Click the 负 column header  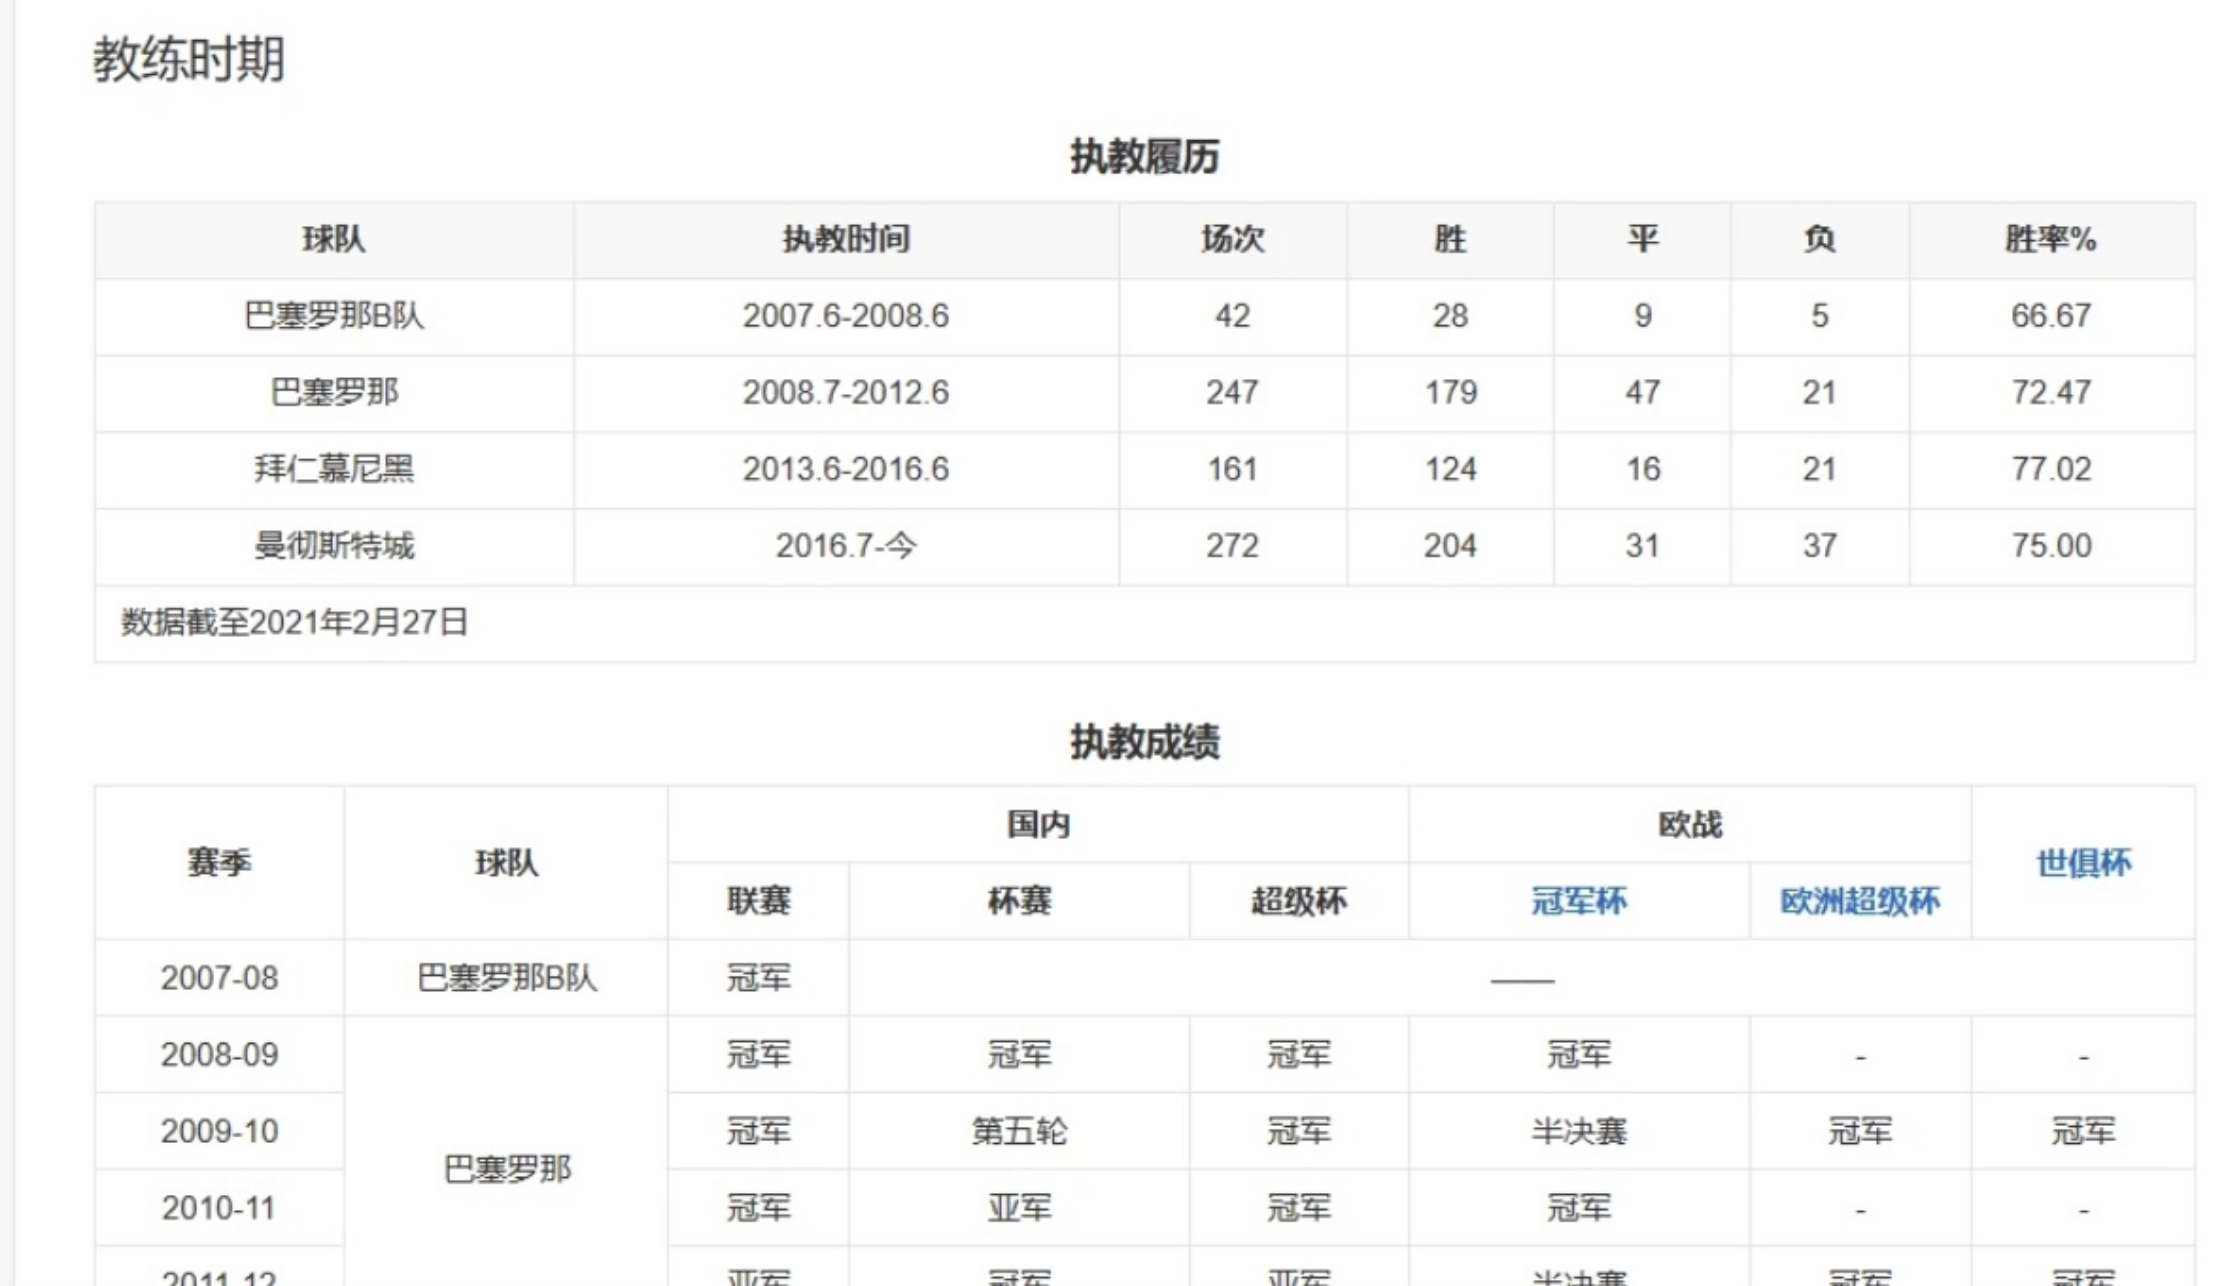tap(1819, 239)
